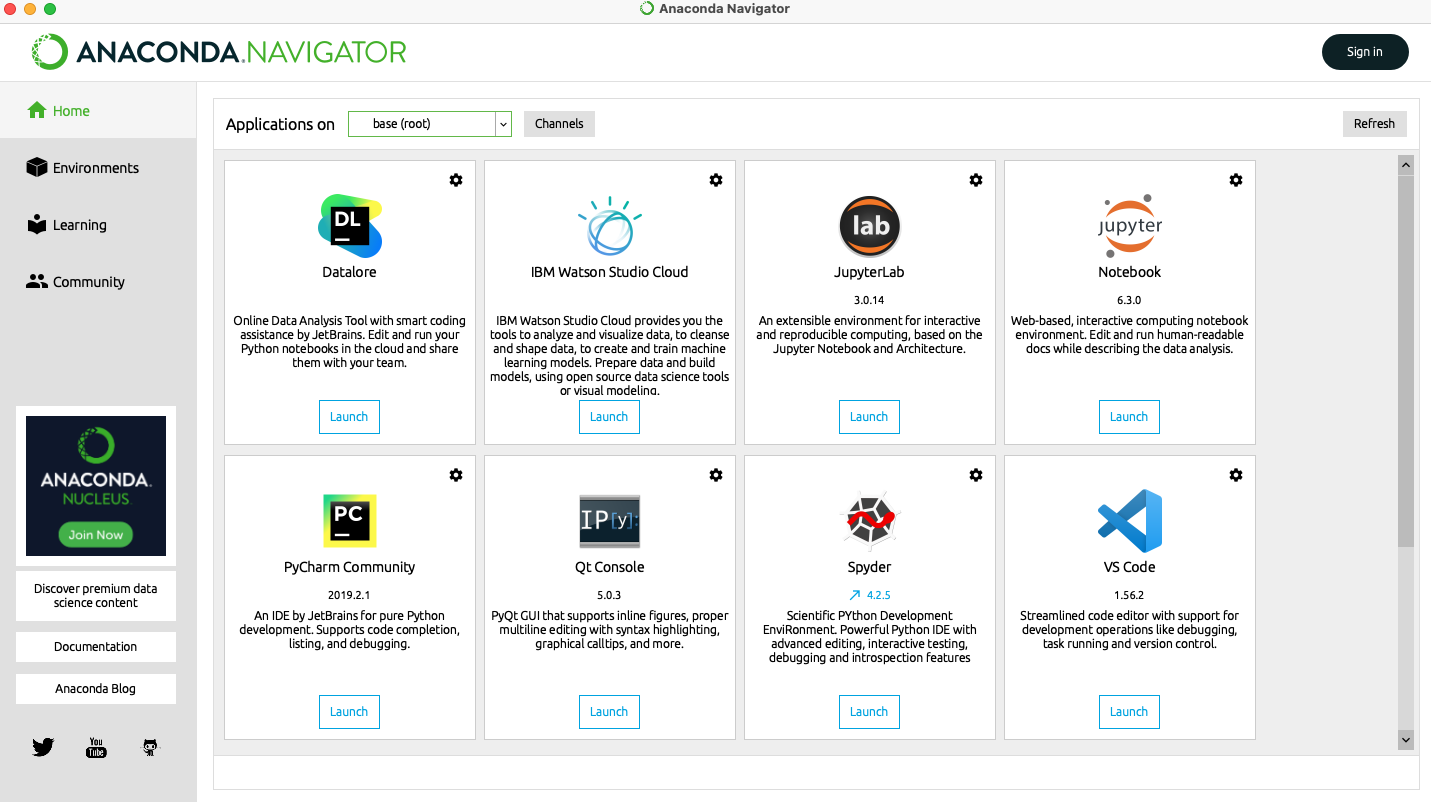The height and width of the screenshot is (802, 1431).
Task: Click scrollbar up arrow
Action: click(x=1406, y=165)
